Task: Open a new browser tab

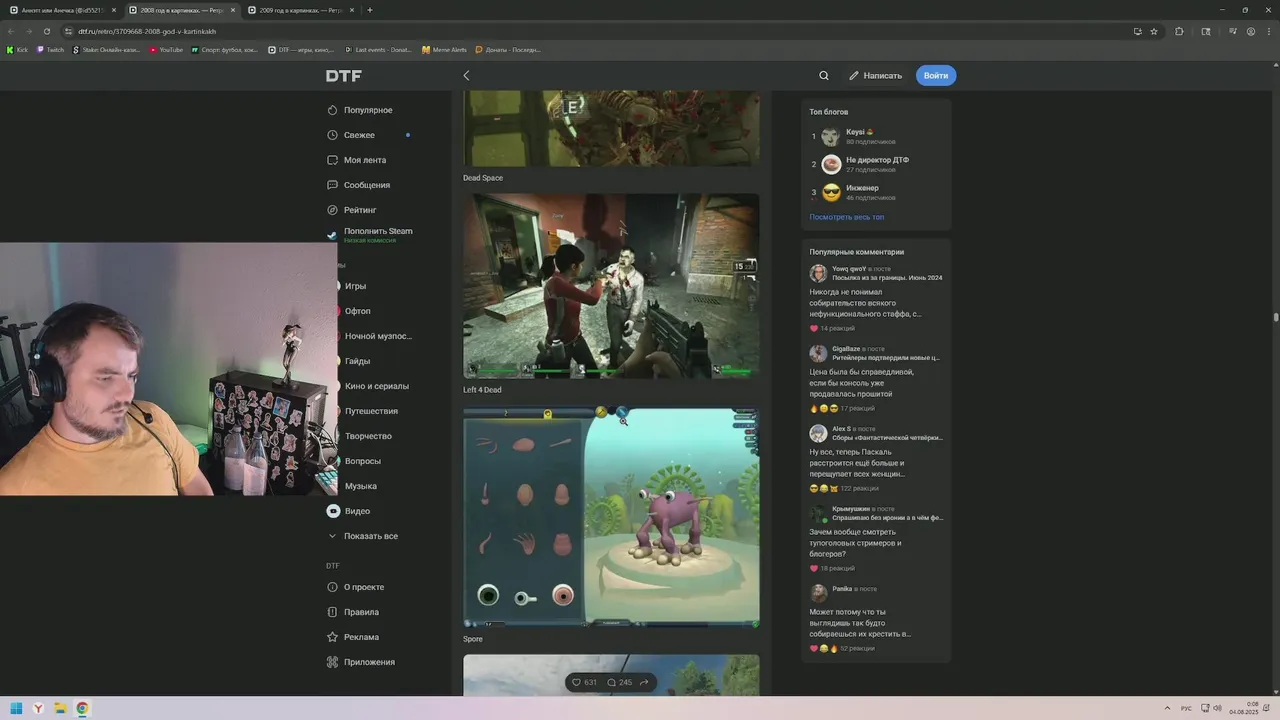Action: click(370, 10)
